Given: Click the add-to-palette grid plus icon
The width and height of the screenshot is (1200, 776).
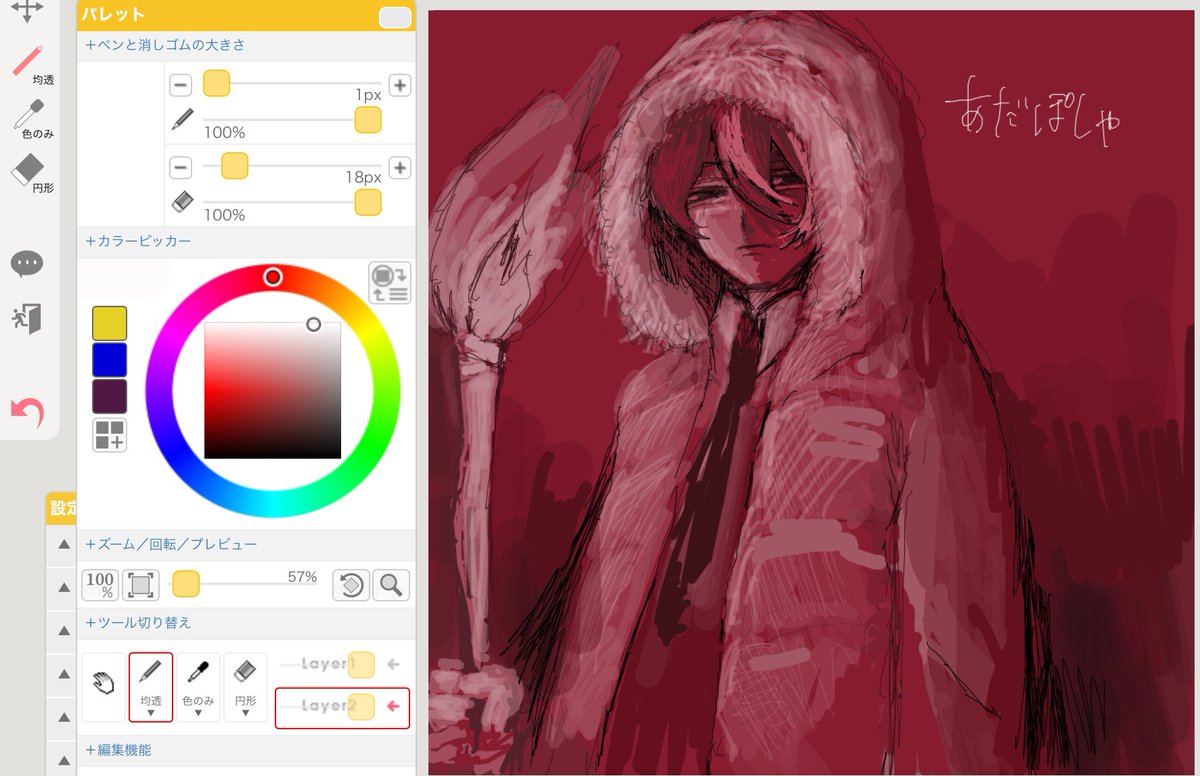Looking at the screenshot, I should tap(109, 435).
